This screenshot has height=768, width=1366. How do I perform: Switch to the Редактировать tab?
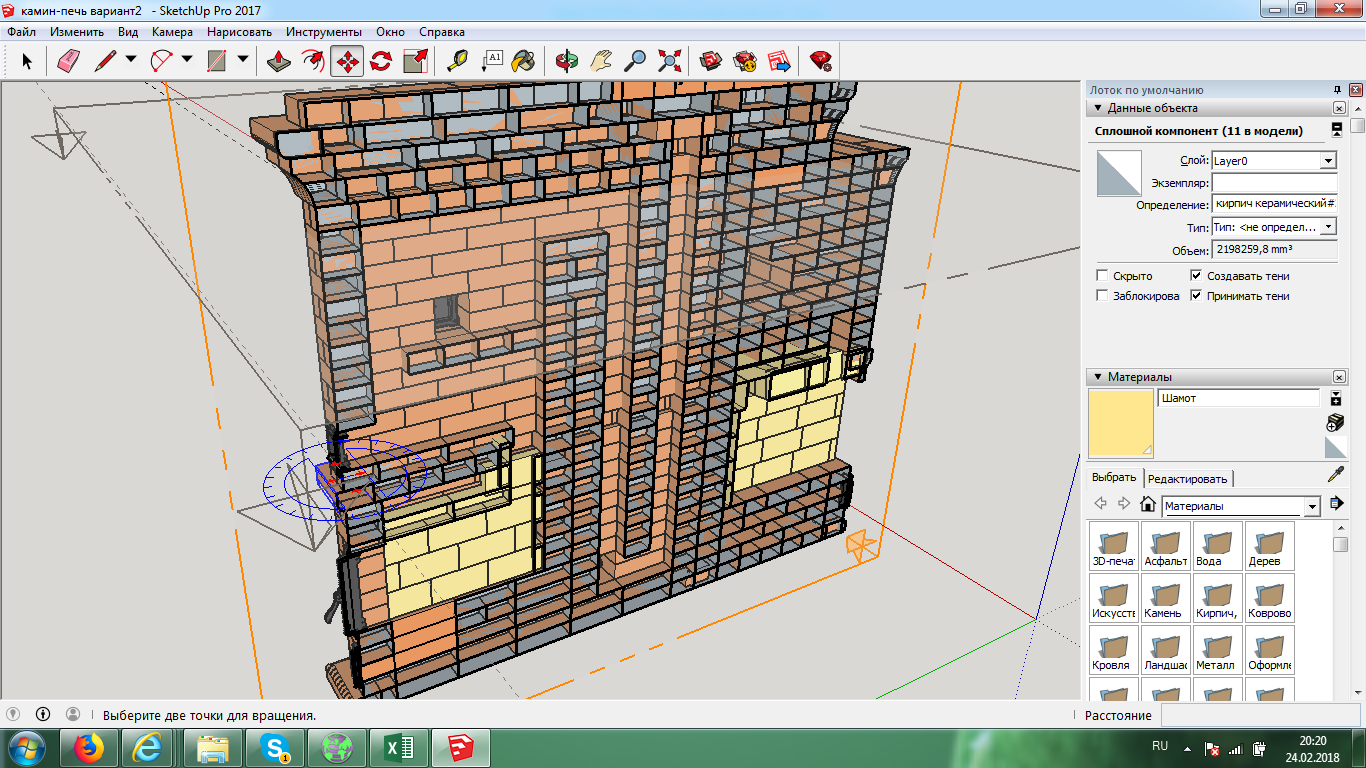click(x=1188, y=479)
